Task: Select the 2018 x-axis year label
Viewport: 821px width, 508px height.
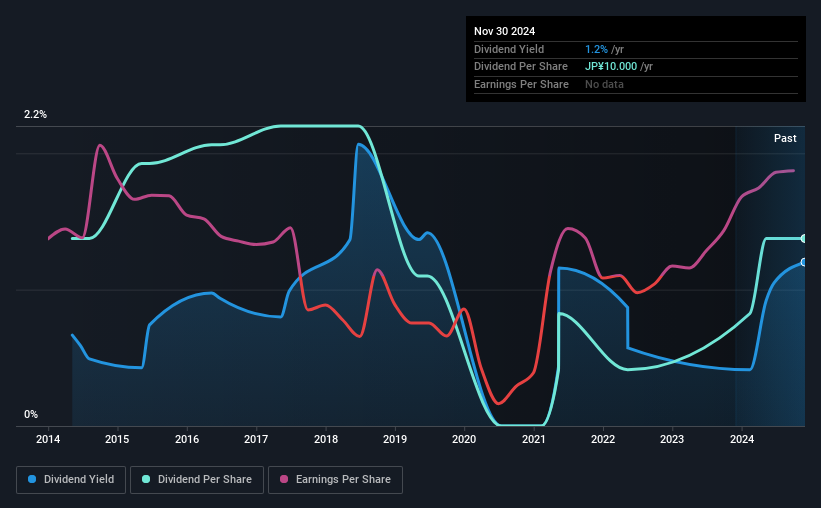Action: pyautogui.click(x=326, y=439)
